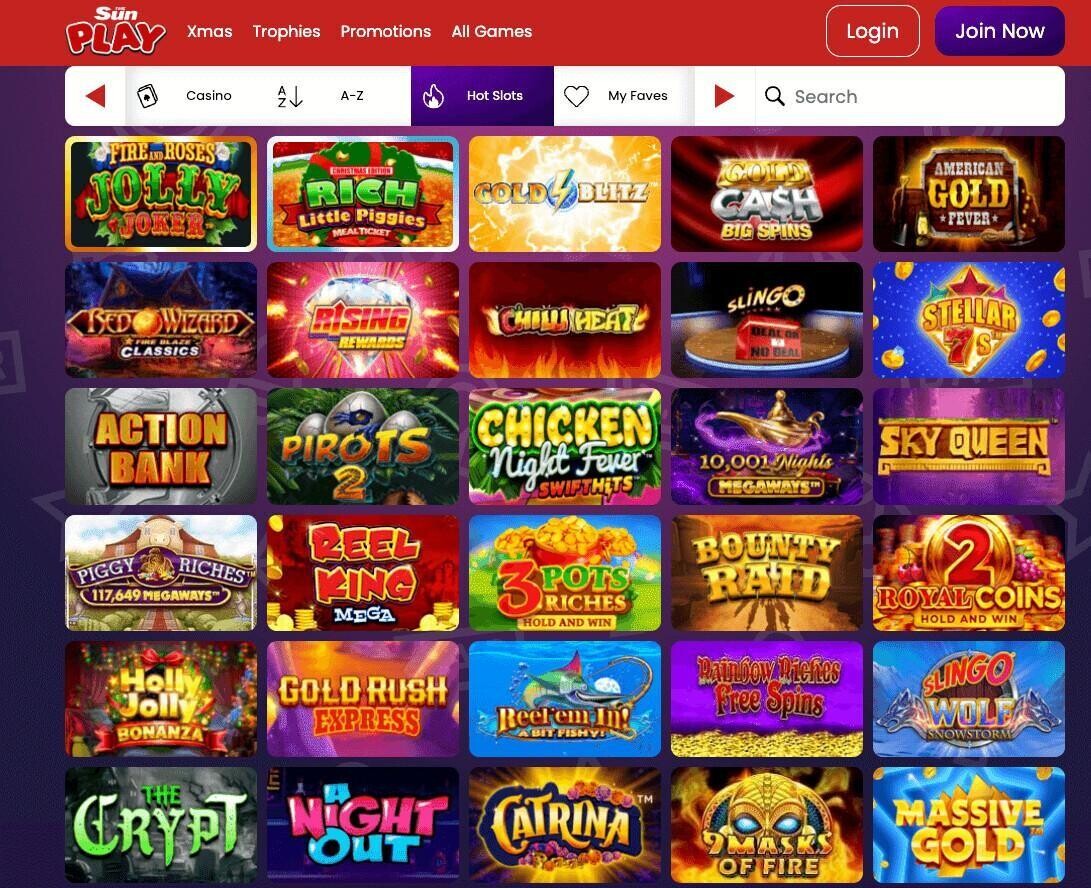The width and height of the screenshot is (1091, 888).
Task: Launch the Pirots 2 game tile
Action: pos(363,446)
